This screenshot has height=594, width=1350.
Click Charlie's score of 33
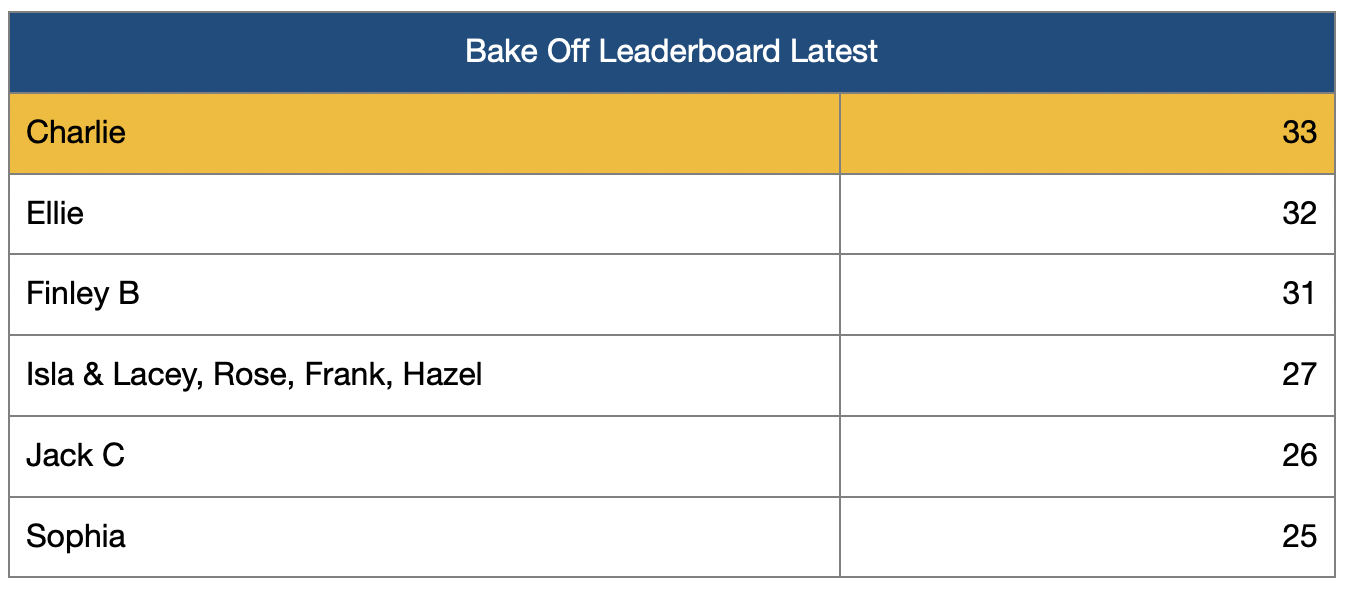tap(1299, 133)
